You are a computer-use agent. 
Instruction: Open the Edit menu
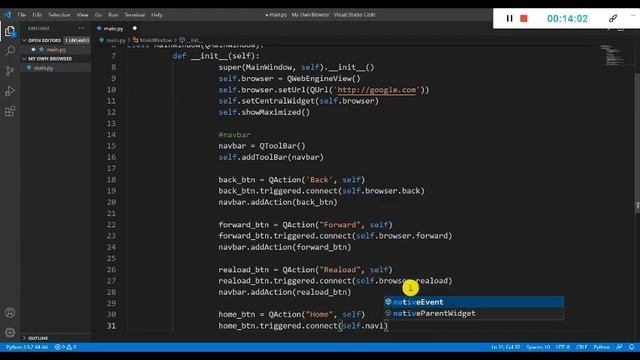click(37, 15)
